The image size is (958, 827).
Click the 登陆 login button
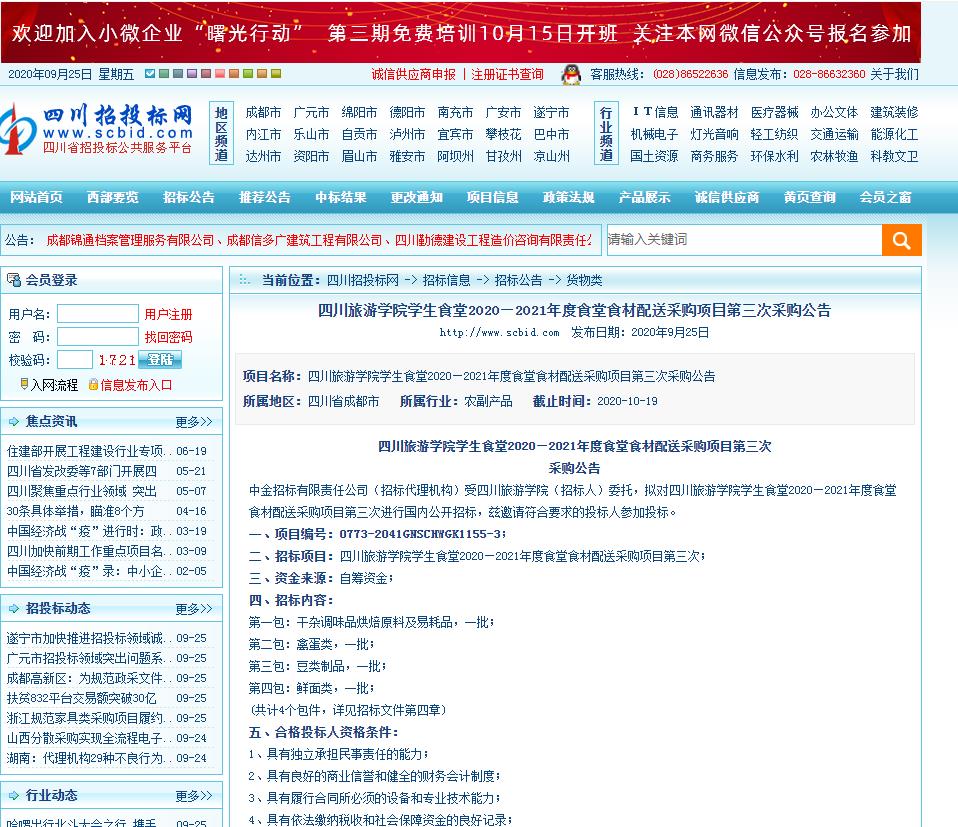(160, 360)
